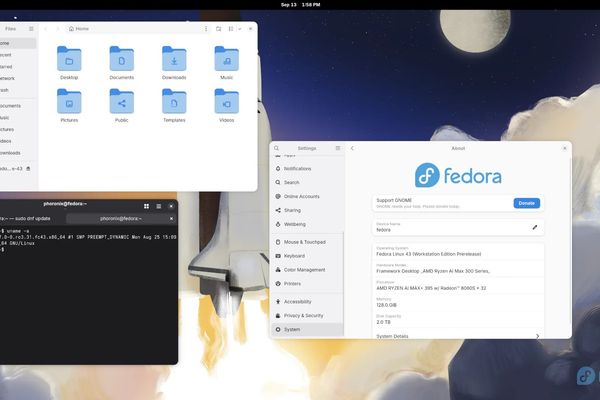Open the Settings hamburger menu
Image resolution: width=600 pixels, height=400 pixels.
click(x=338, y=148)
